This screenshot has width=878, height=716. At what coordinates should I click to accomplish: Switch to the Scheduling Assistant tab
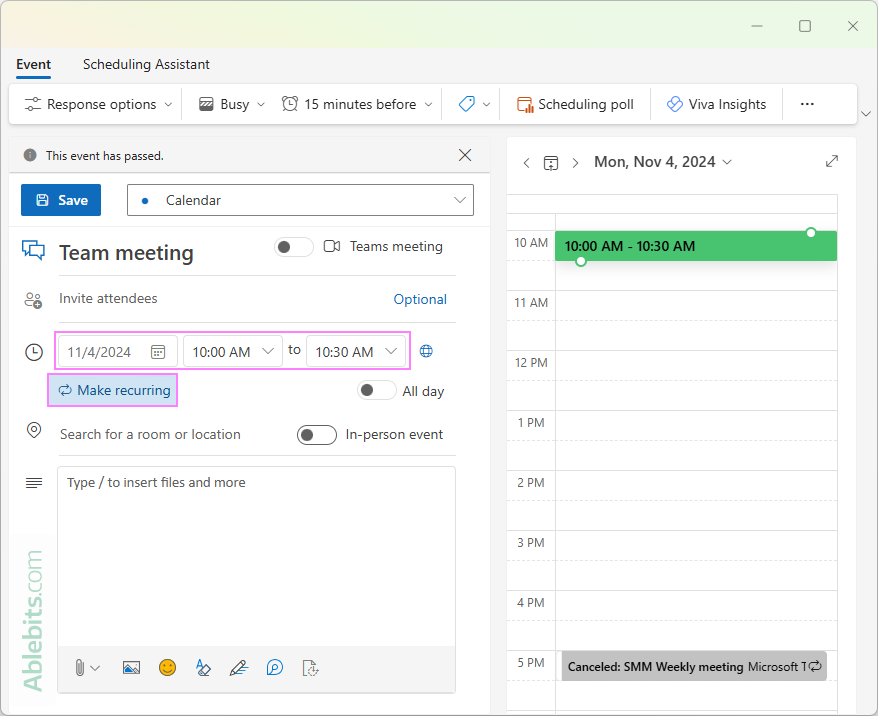(146, 64)
